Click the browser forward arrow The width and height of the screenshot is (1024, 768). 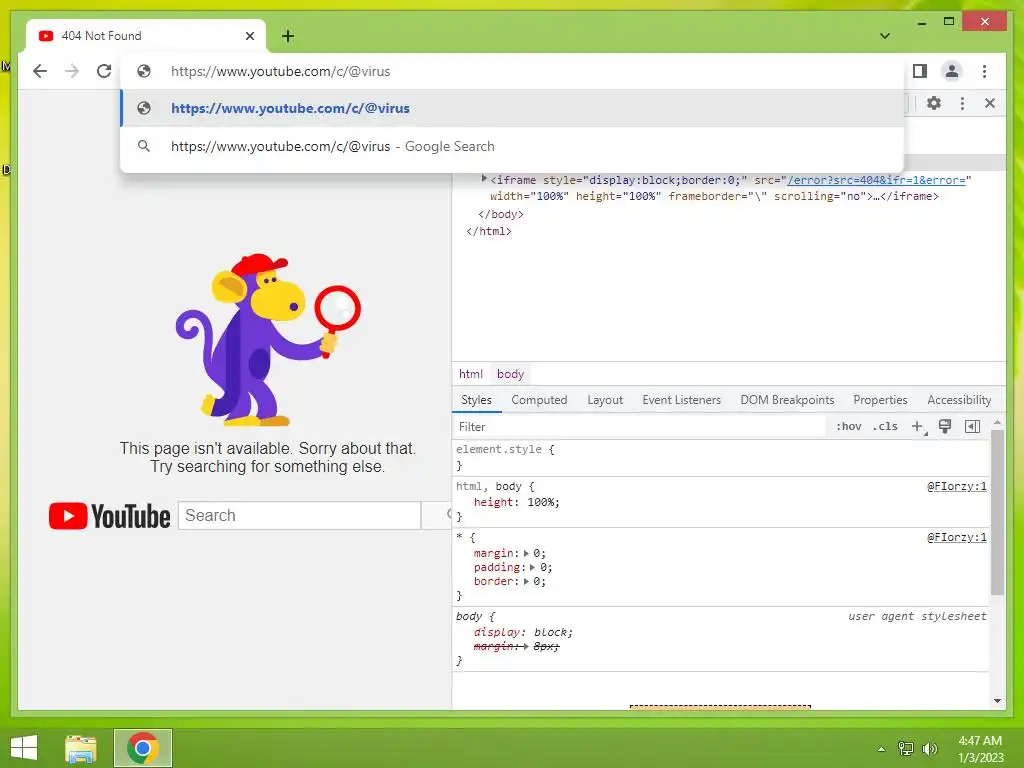(x=72, y=71)
